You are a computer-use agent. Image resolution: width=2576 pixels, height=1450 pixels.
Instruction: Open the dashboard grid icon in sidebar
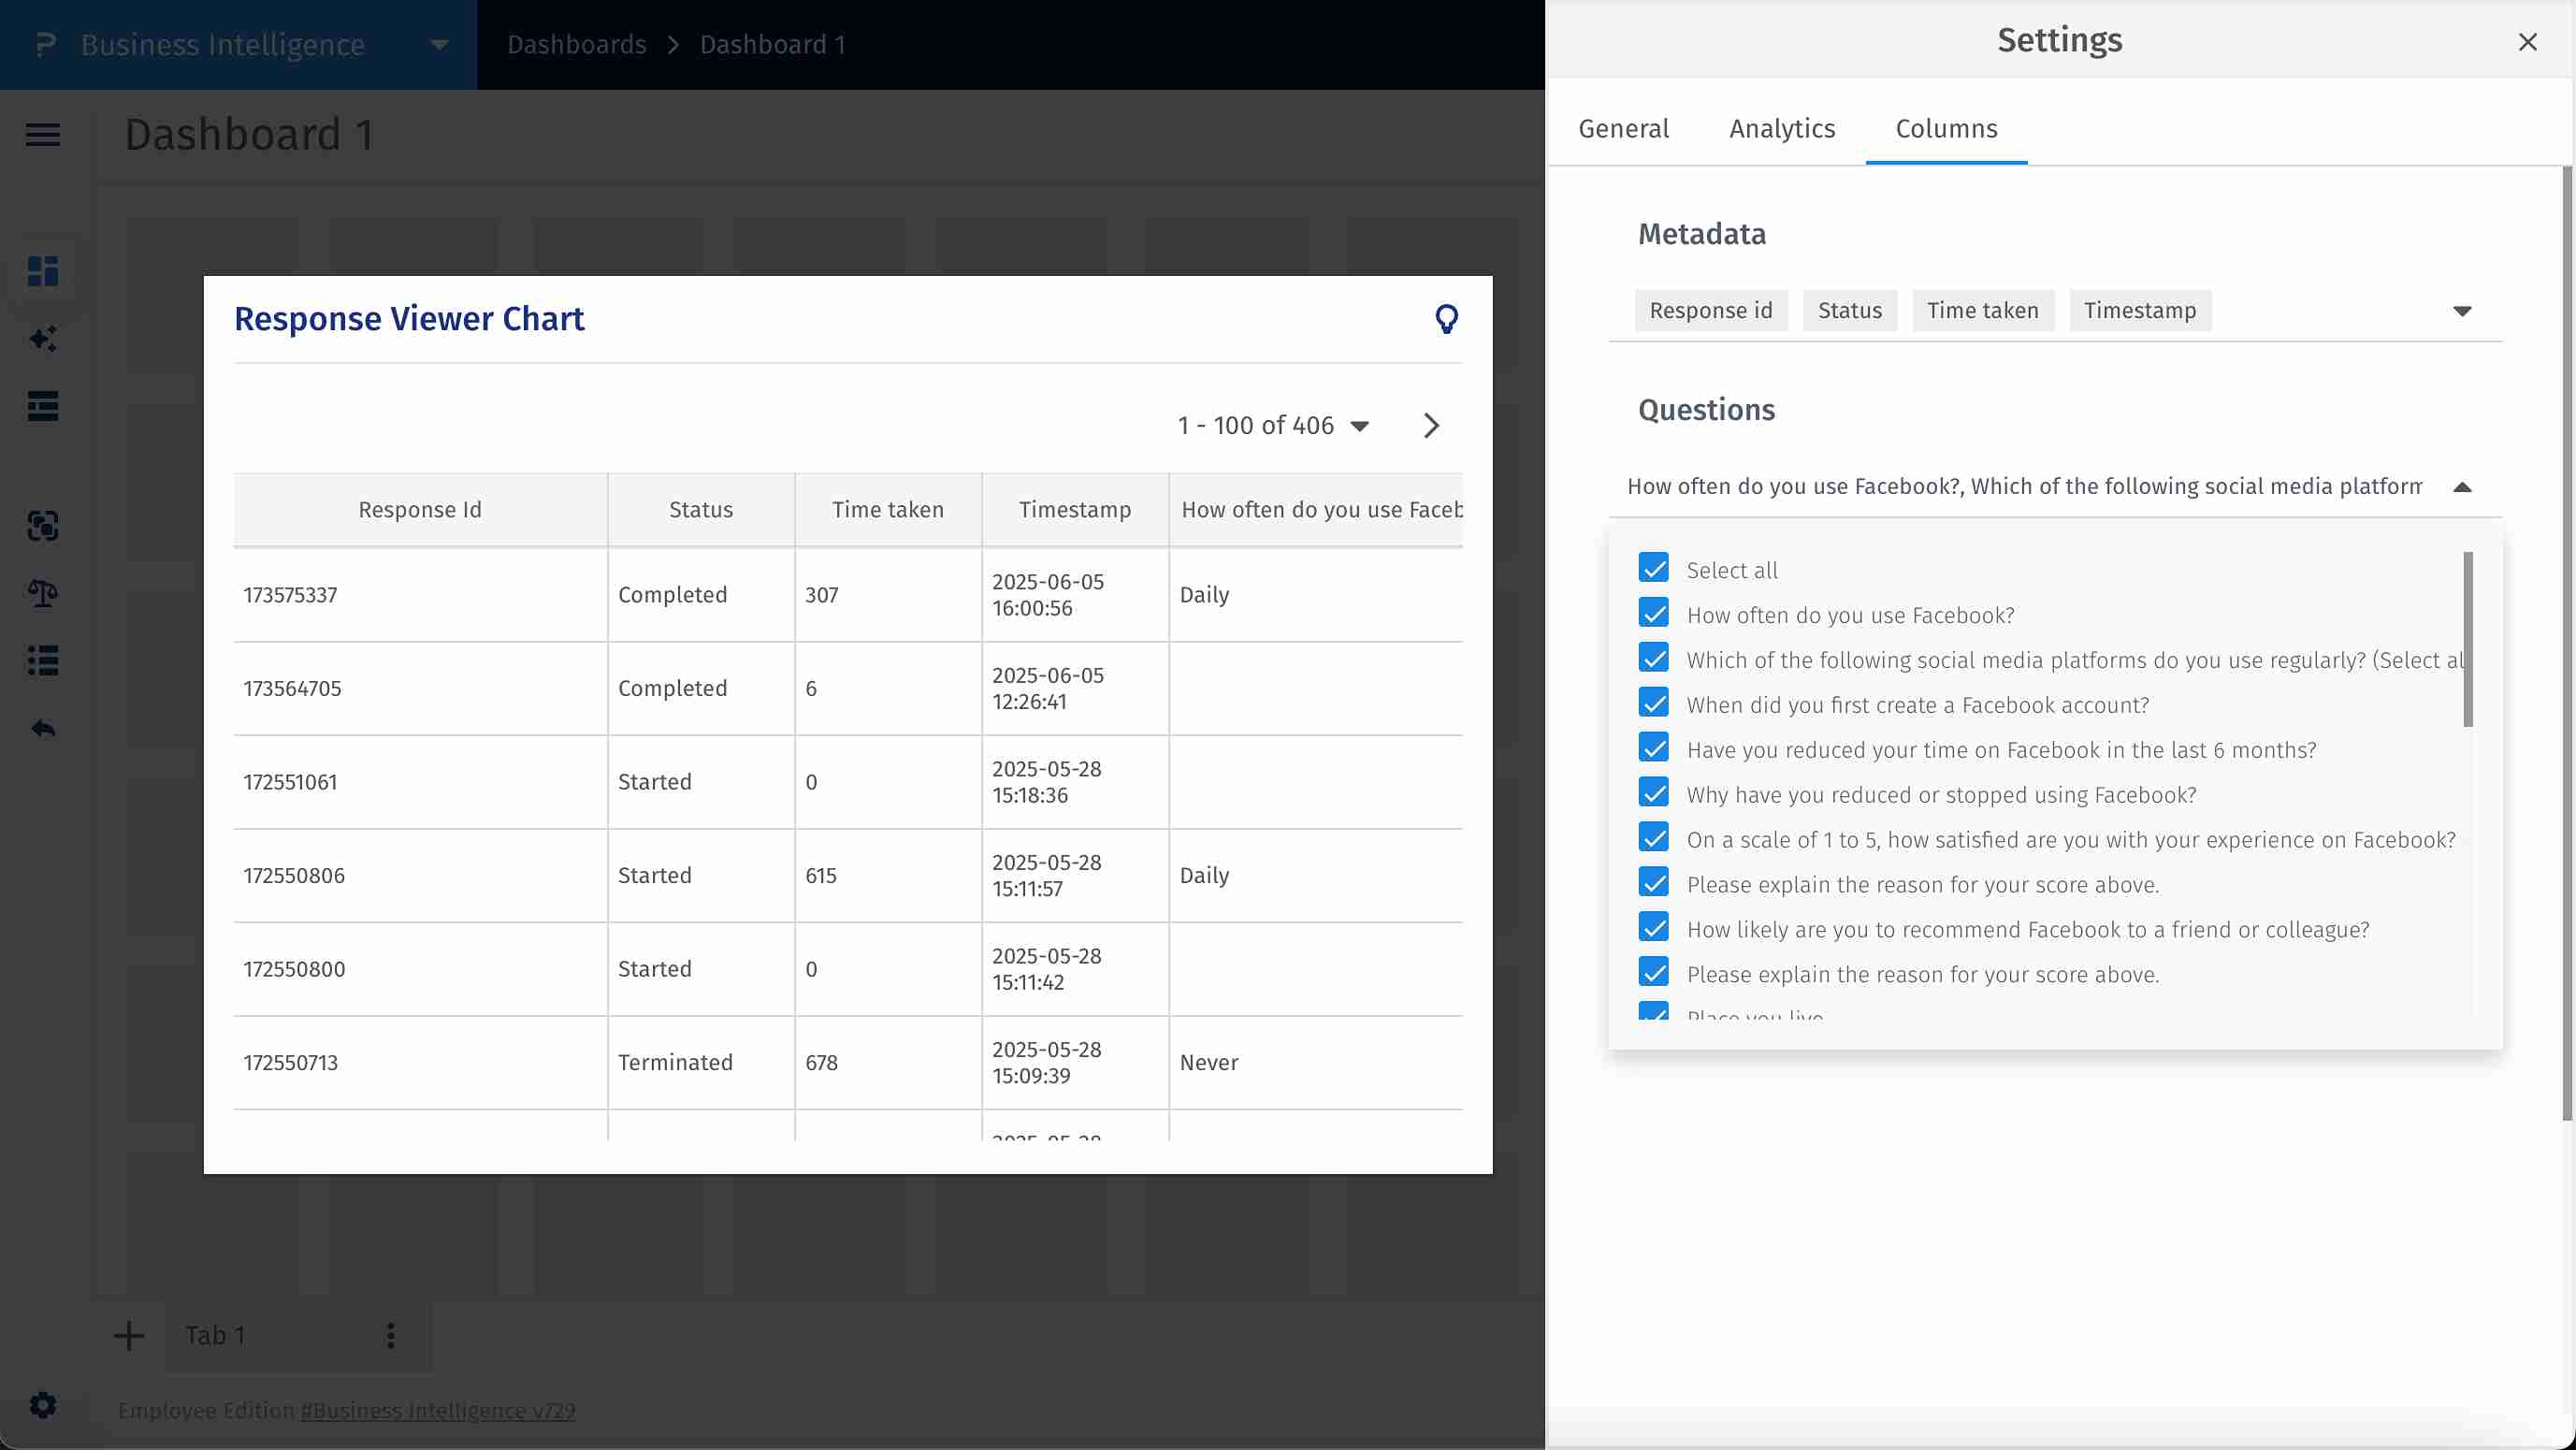tap(43, 271)
